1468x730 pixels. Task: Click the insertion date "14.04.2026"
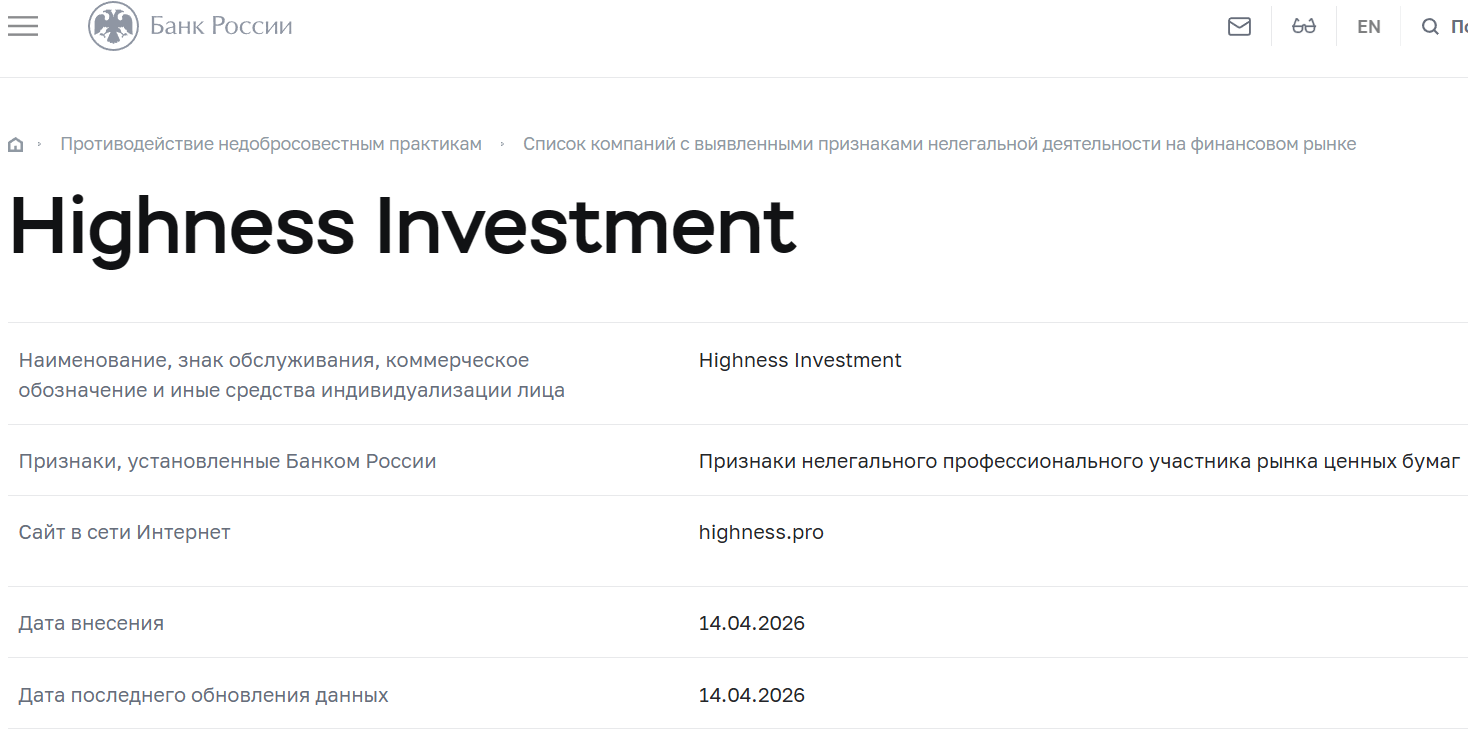point(752,622)
